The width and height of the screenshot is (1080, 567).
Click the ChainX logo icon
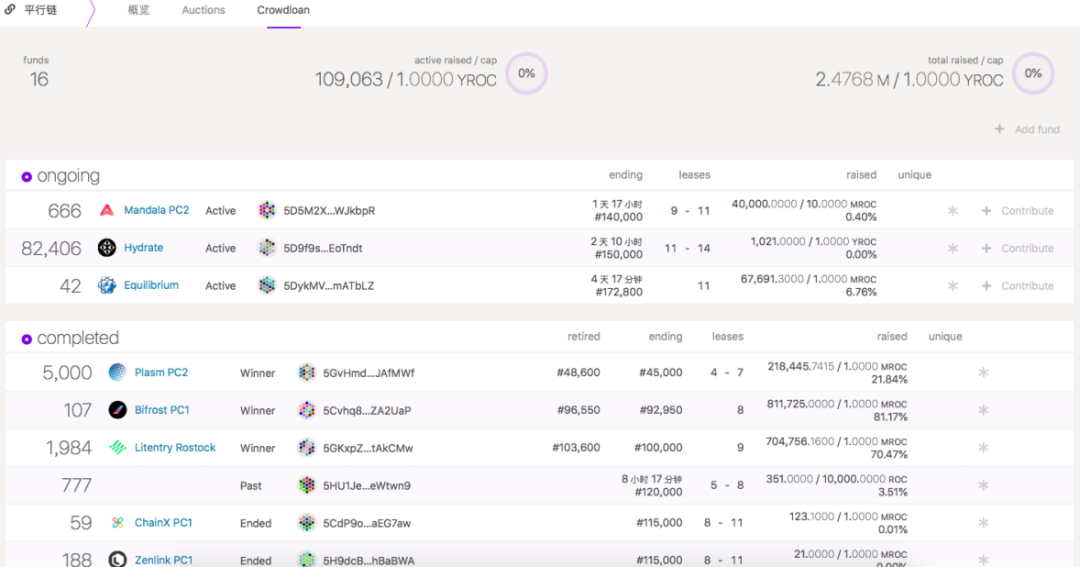click(x=118, y=523)
